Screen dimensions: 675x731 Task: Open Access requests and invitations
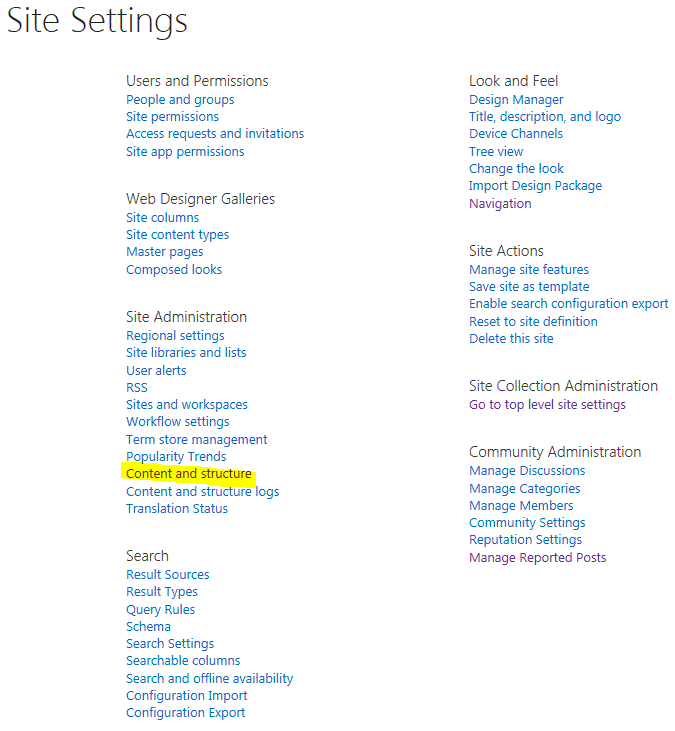click(215, 134)
